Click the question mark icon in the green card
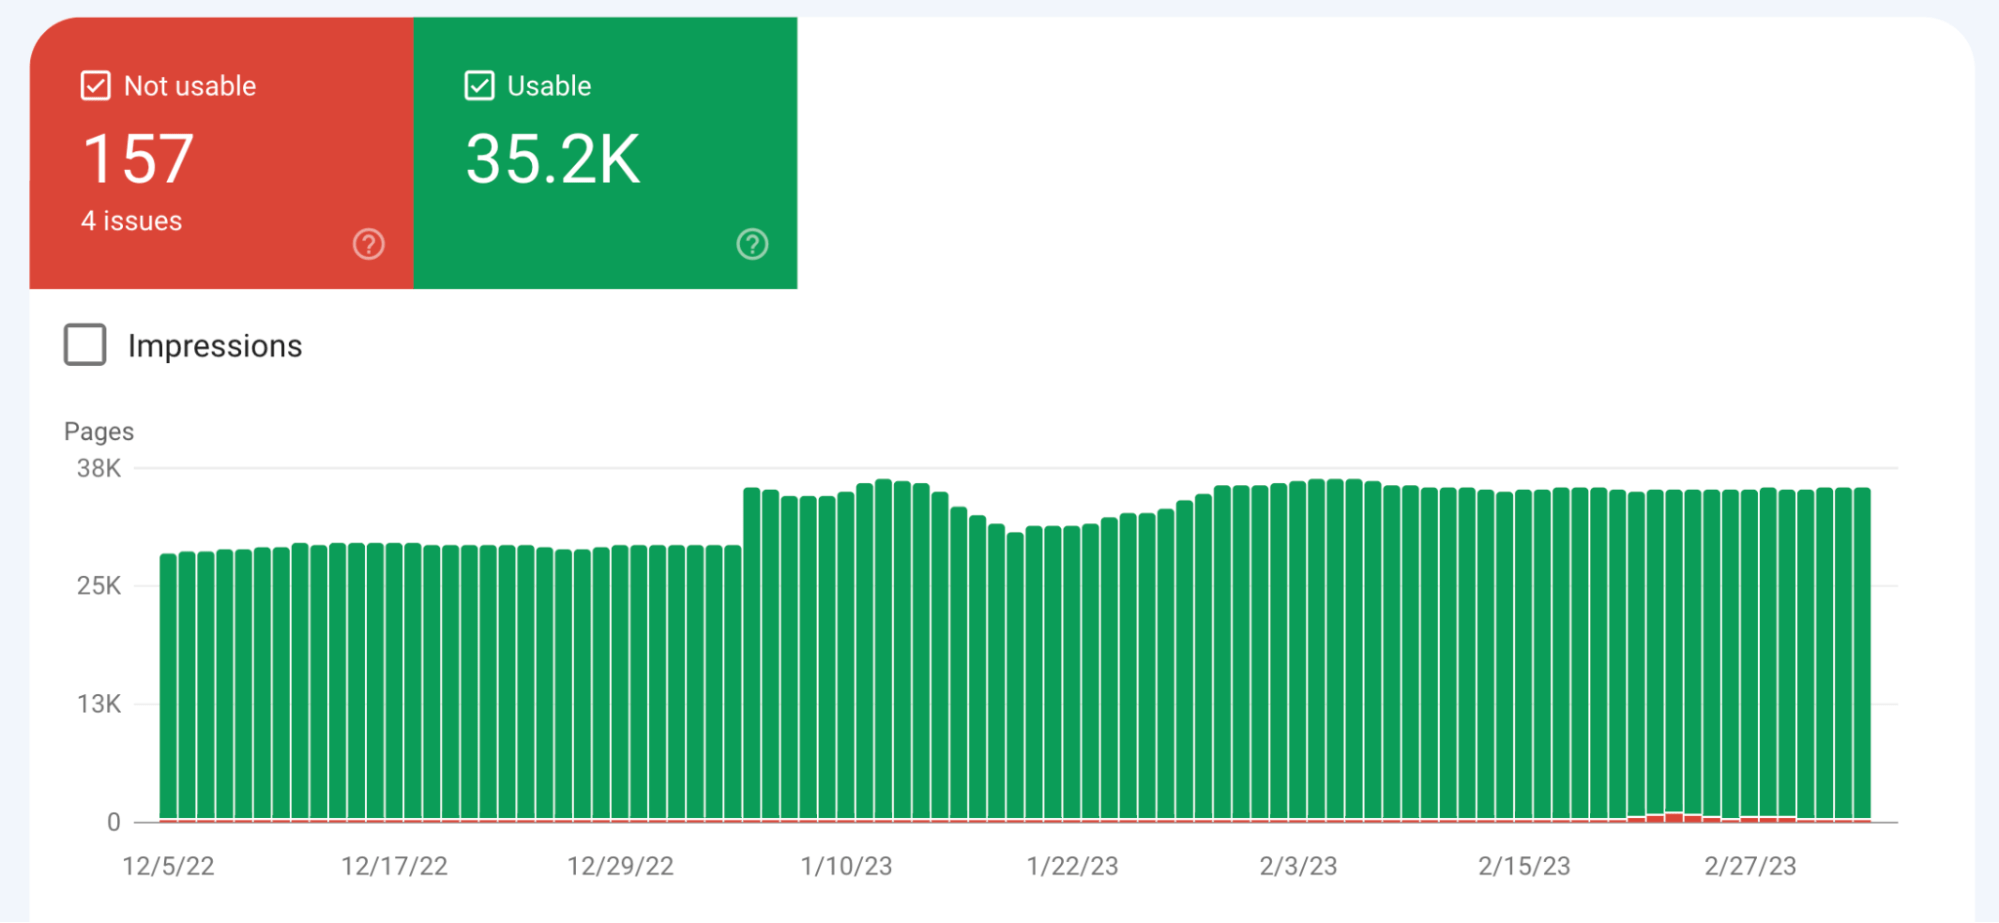Screen dimensions: 1999x923 coord(752,243)
